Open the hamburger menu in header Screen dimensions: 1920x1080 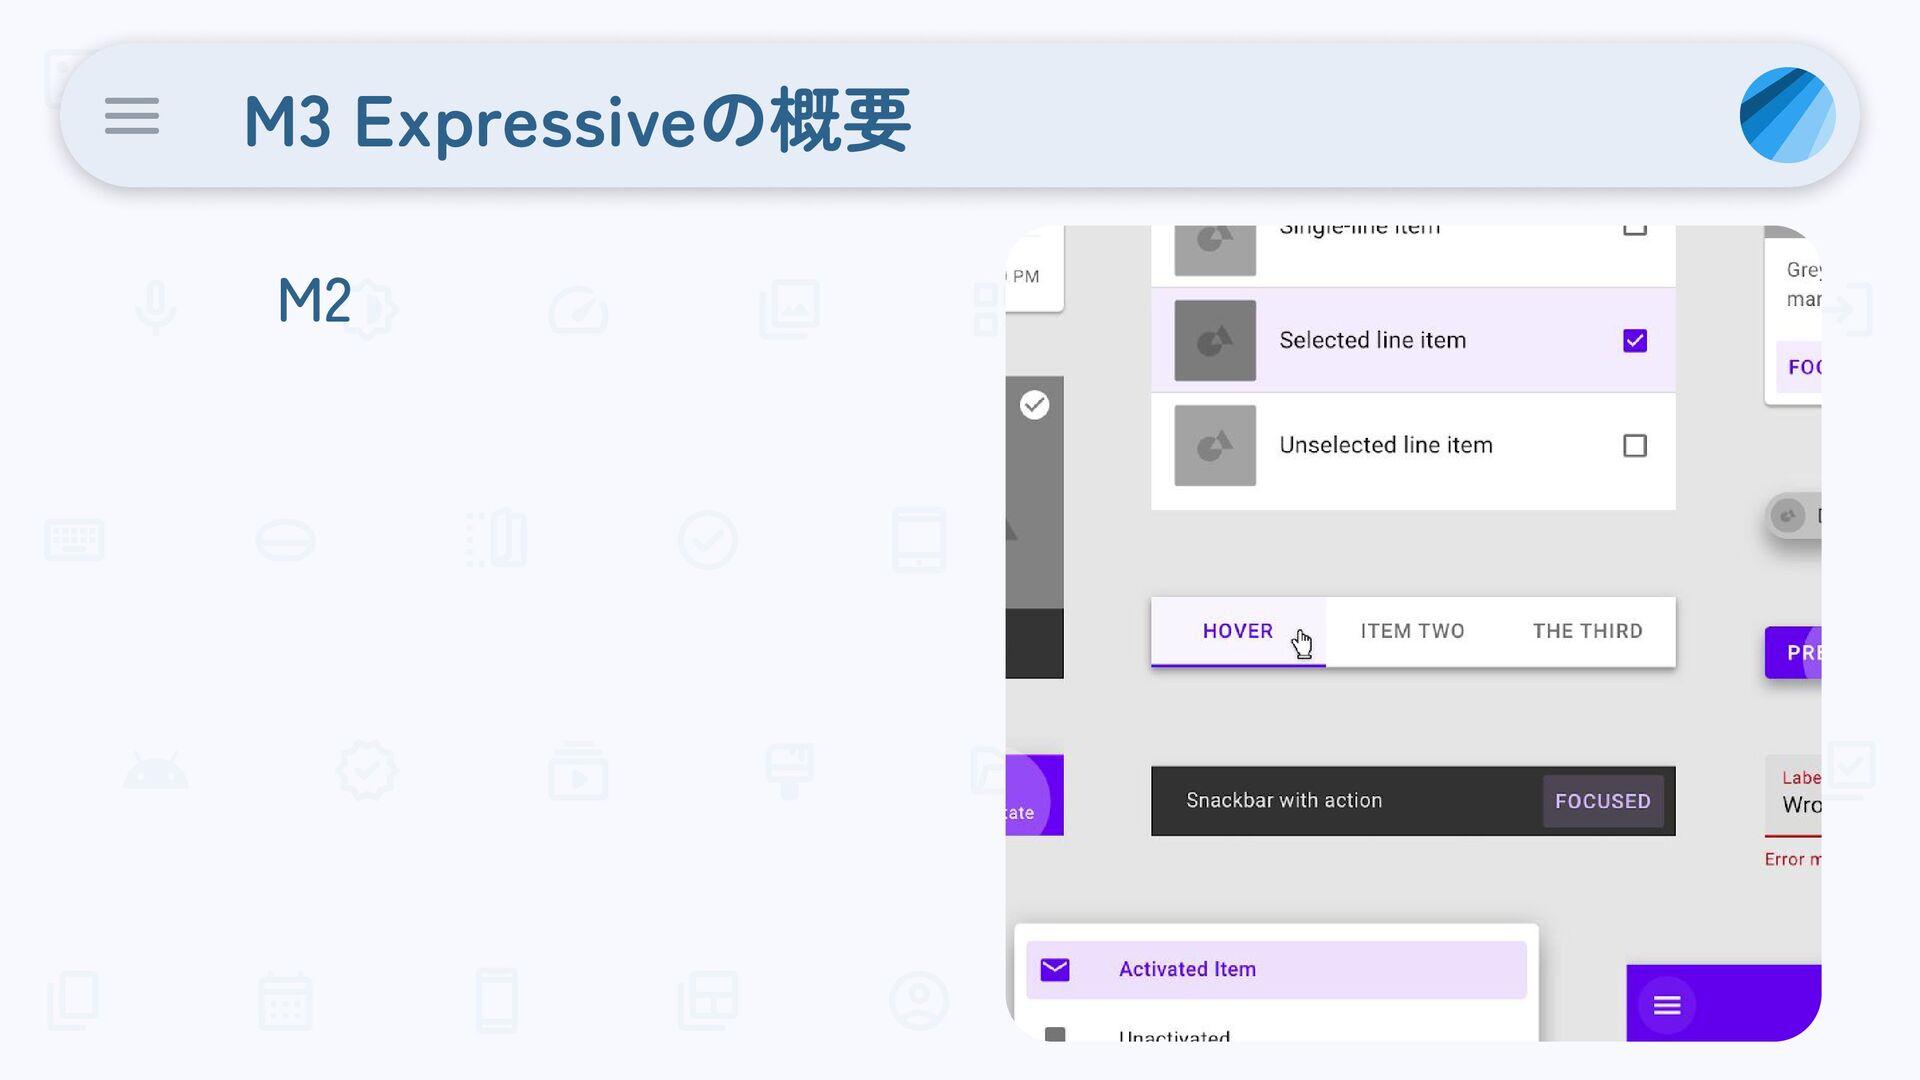(132, 116)
